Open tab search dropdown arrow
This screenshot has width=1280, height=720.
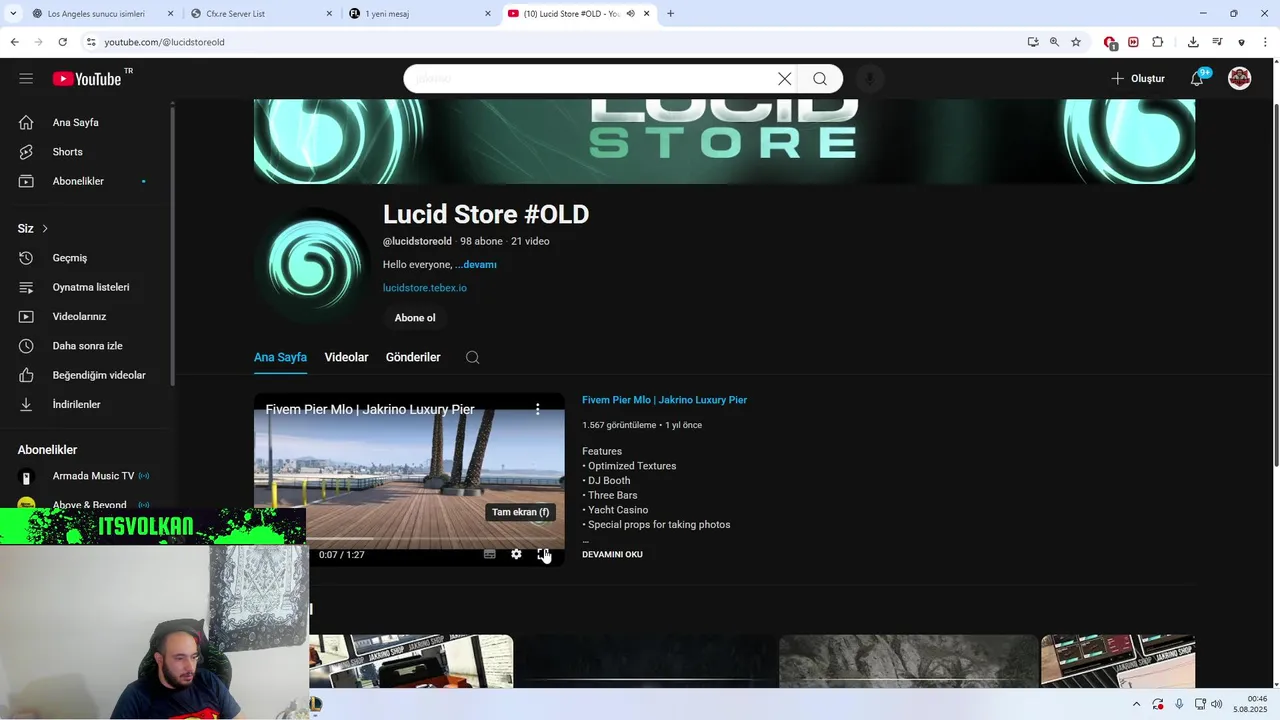tap(13, 14)
